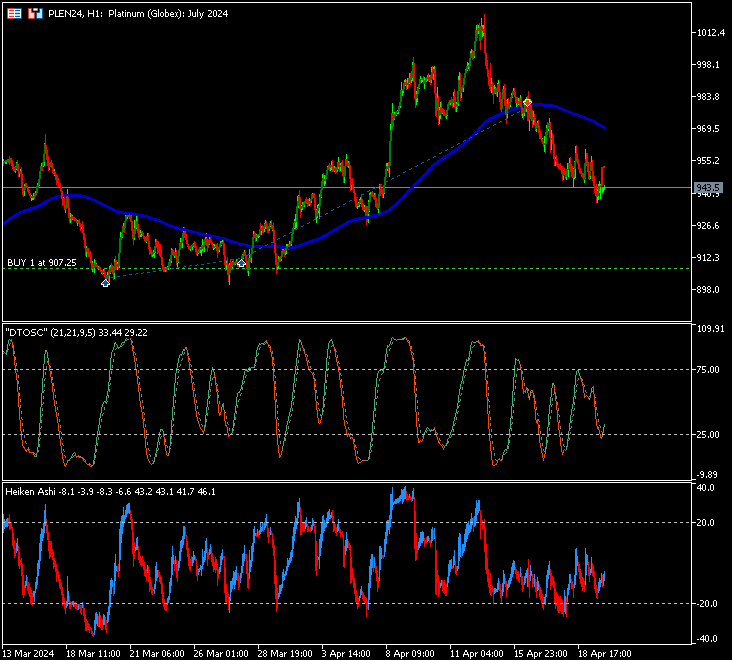Click the 969.5 price scale value

(x=708, y=128)
